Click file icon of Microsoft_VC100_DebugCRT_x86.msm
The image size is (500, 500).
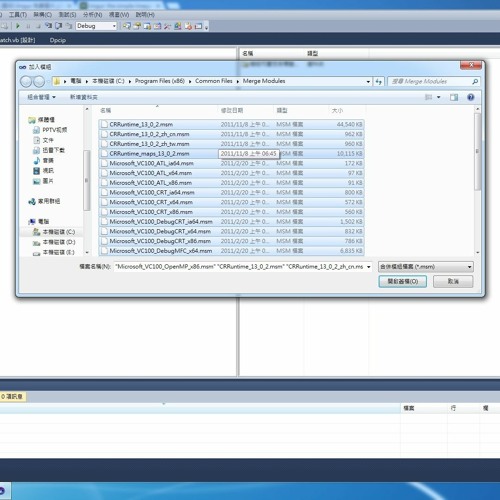[x=104, y=241]
